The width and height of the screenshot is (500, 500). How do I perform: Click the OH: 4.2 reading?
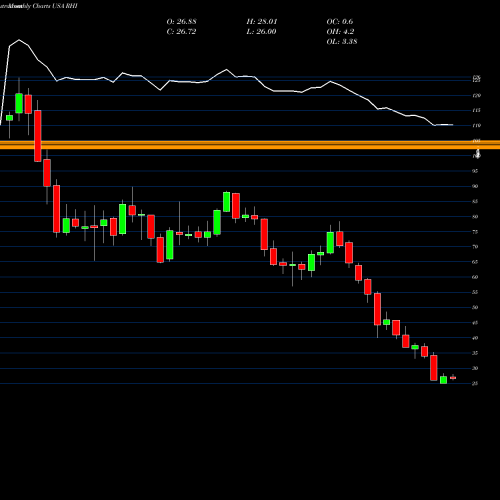pyautogui.click(x=340, y=32)
